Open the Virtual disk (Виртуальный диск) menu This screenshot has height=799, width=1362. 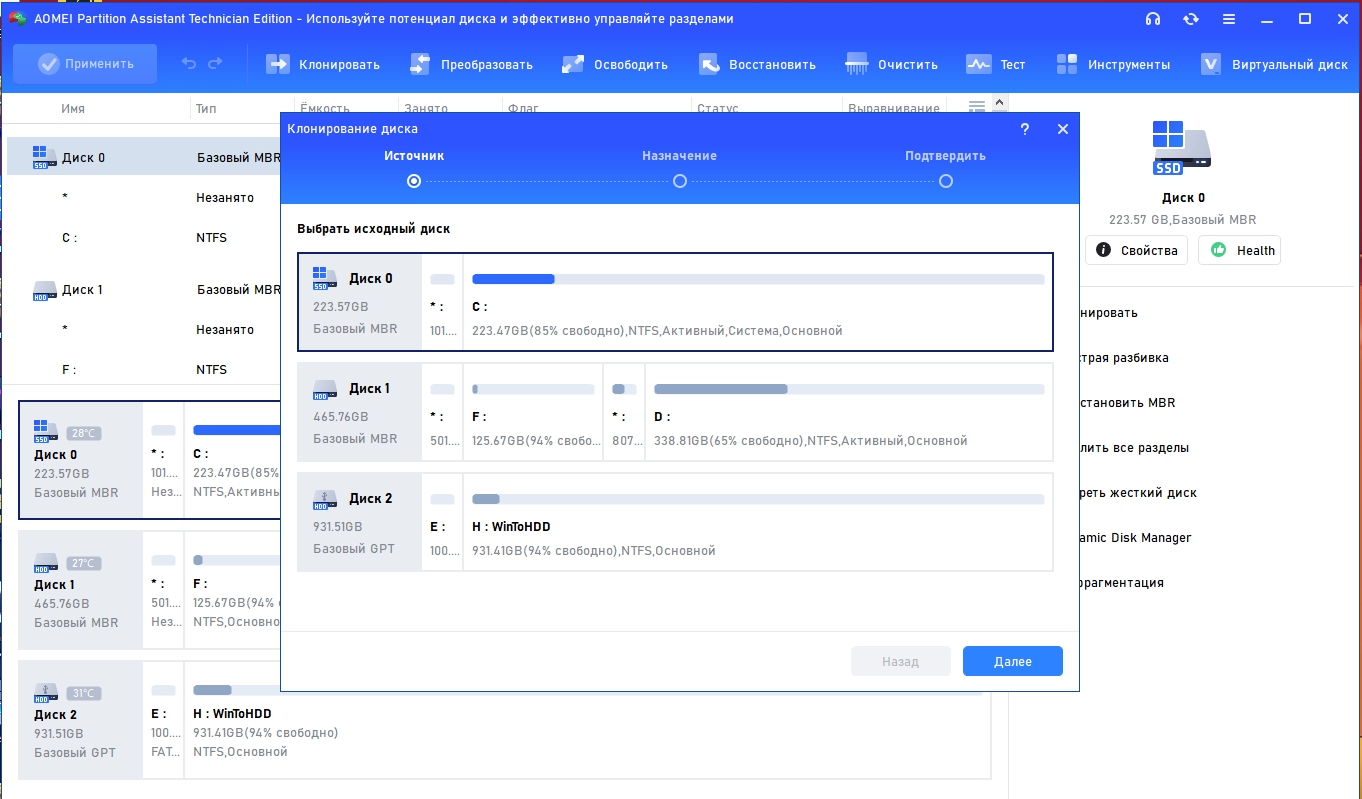click(x=1274, y=64)
